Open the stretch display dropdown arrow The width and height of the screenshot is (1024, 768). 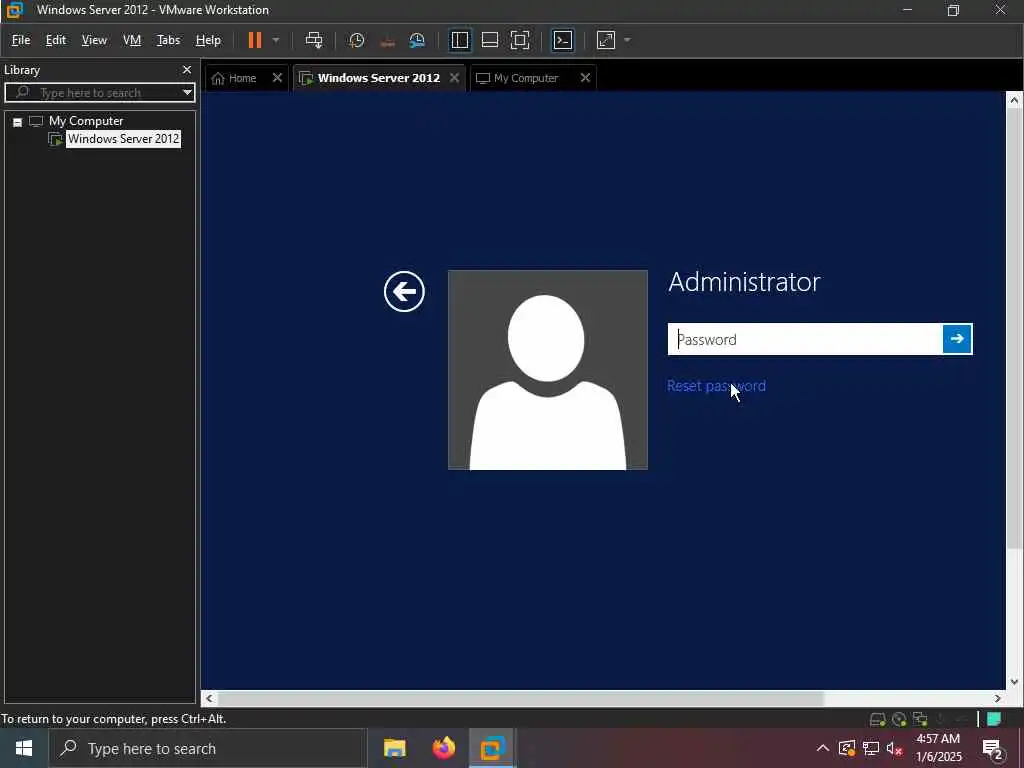coord(627,40)
